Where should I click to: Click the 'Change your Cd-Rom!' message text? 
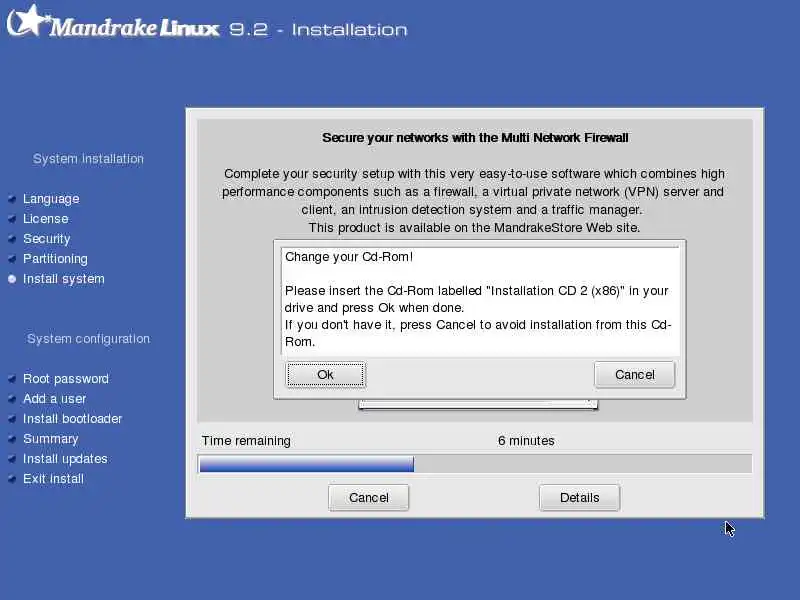coord(349,257)
